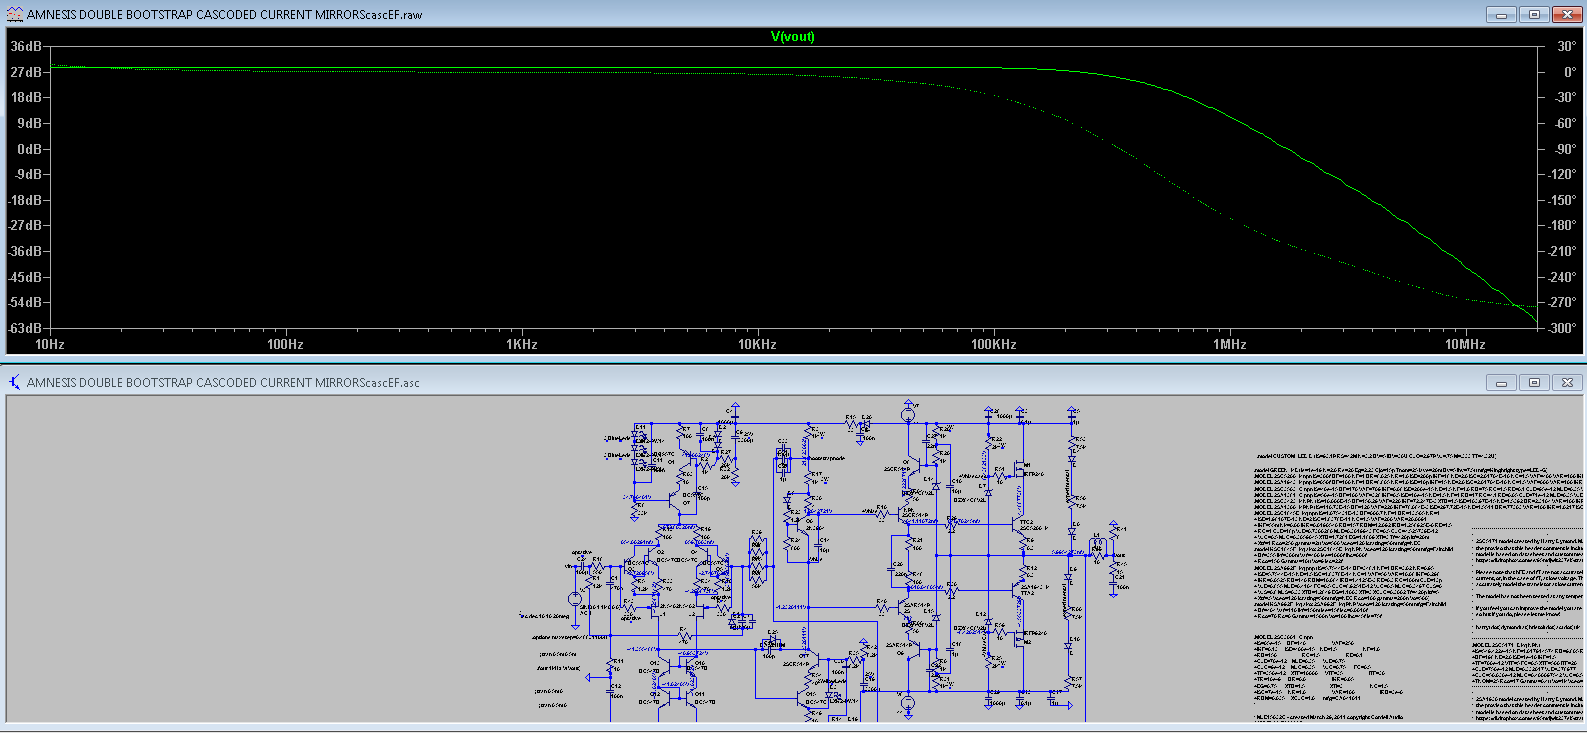Viewport: 1587px width, 734px height.
Task: Click the -63dB magnitude axis label
Action: (25, 328)
